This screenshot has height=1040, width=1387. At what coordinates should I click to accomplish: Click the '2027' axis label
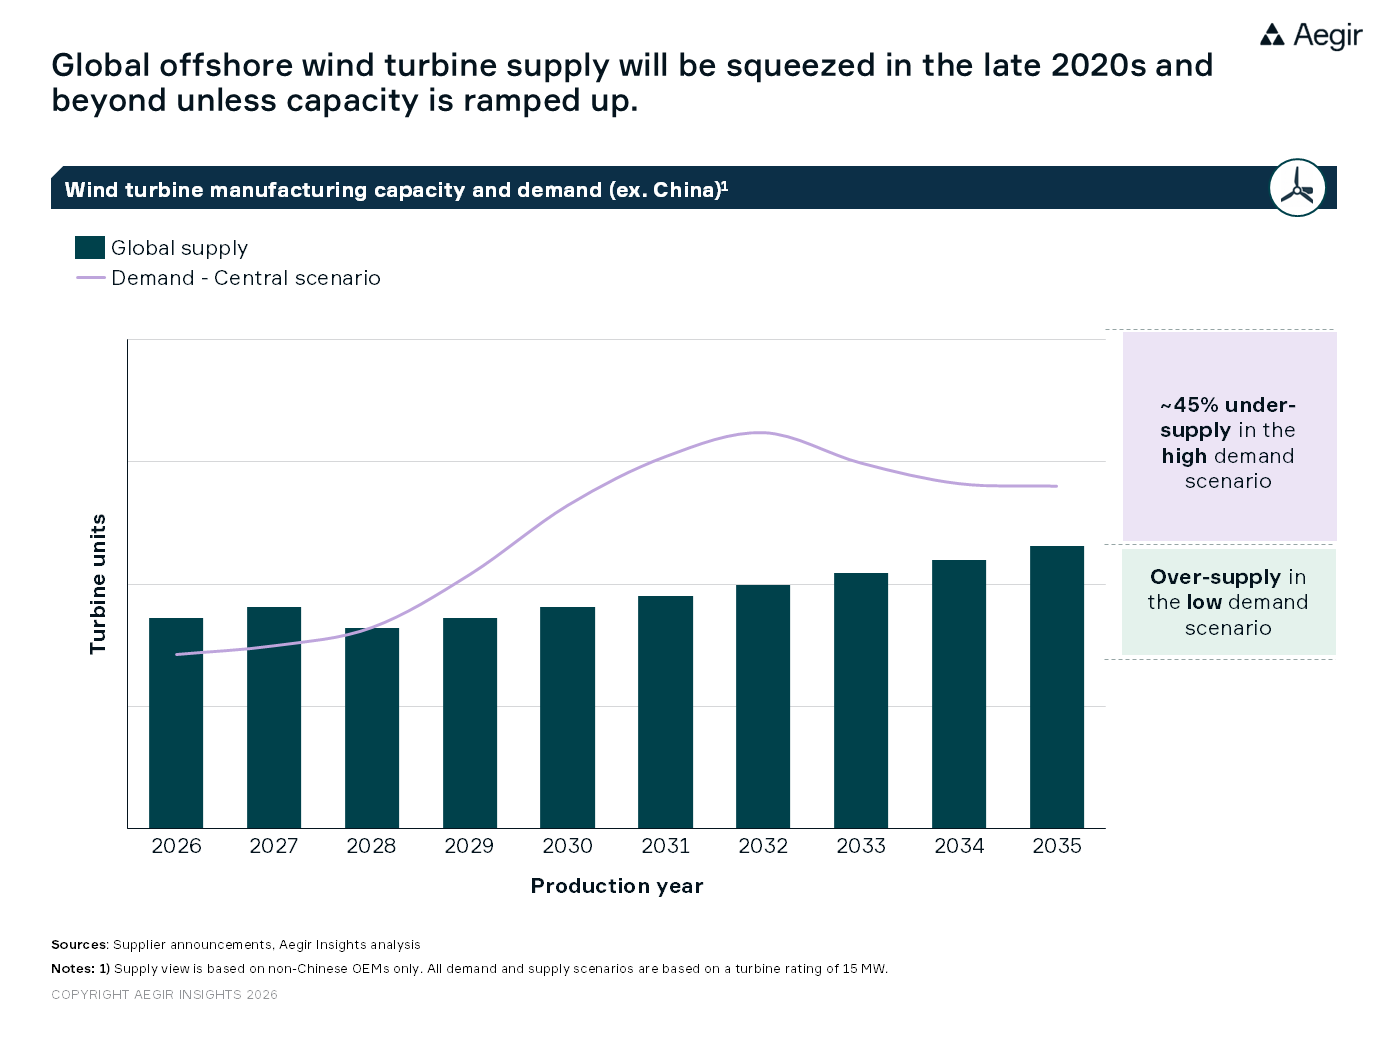click(274, 846)
